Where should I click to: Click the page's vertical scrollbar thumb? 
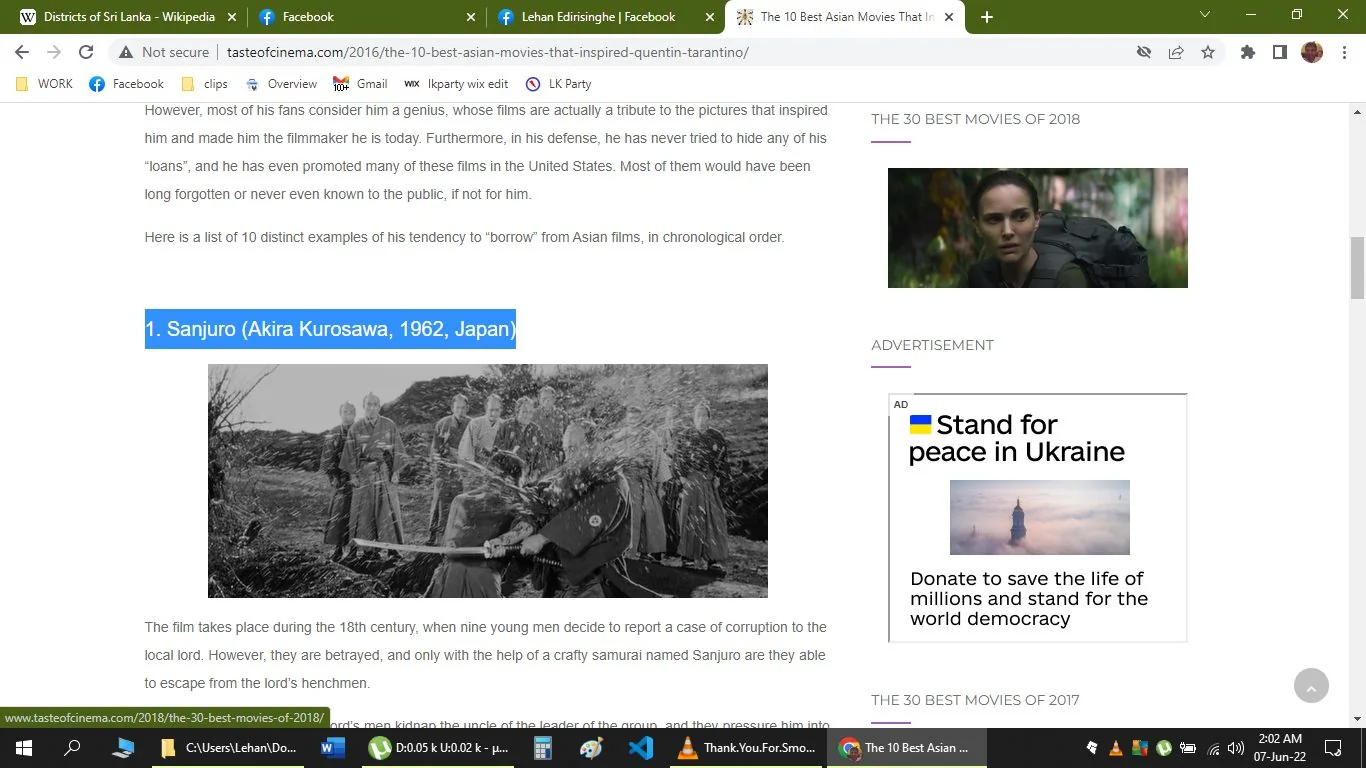[x=1357, y=268]
